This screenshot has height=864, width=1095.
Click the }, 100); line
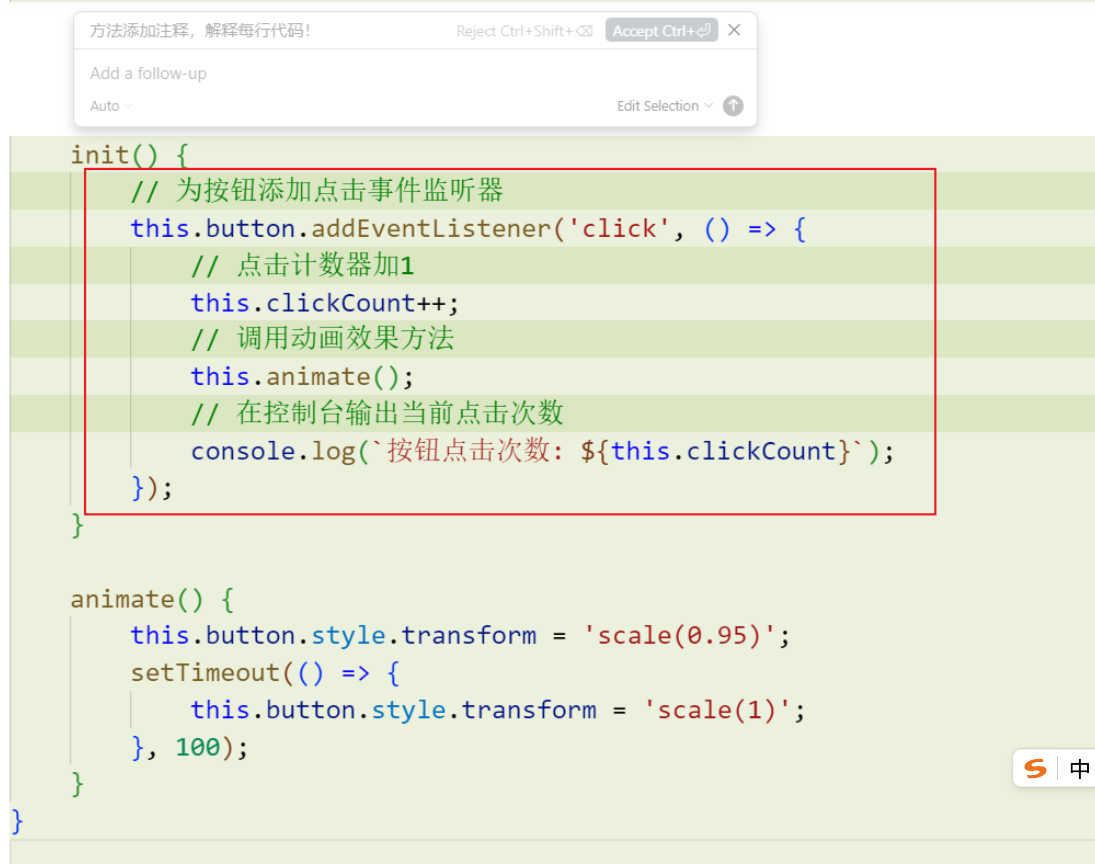[189, 747]
